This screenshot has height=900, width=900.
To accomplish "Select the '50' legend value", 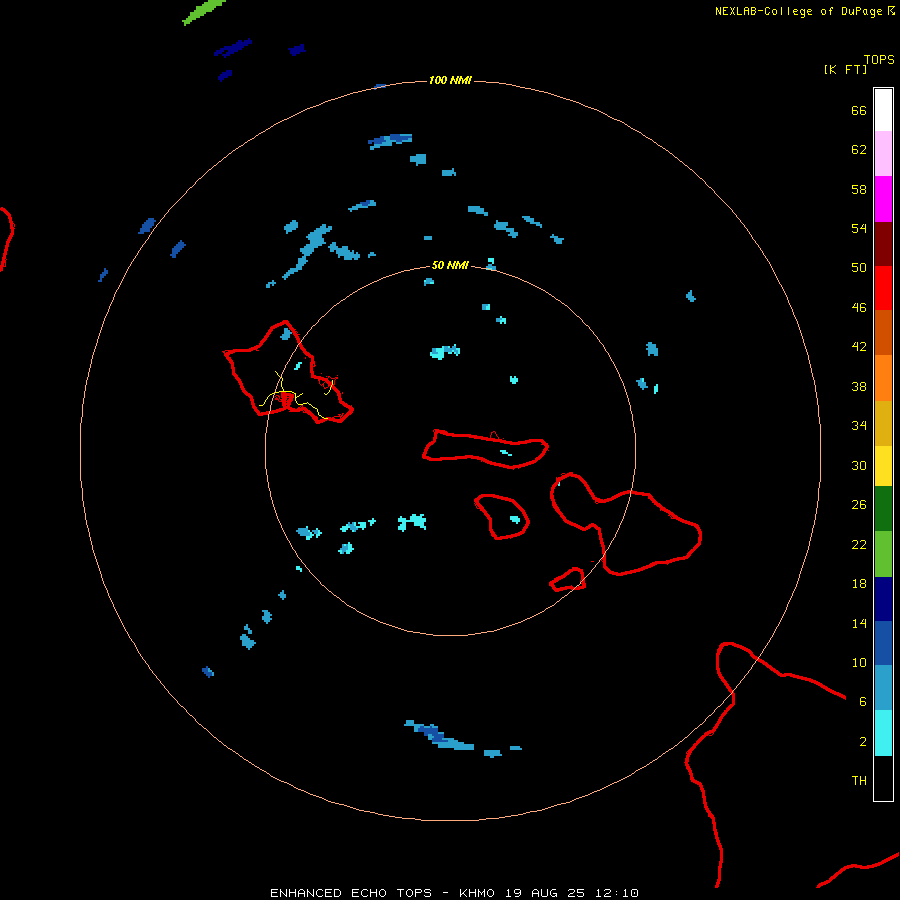I will coord(859,267).
